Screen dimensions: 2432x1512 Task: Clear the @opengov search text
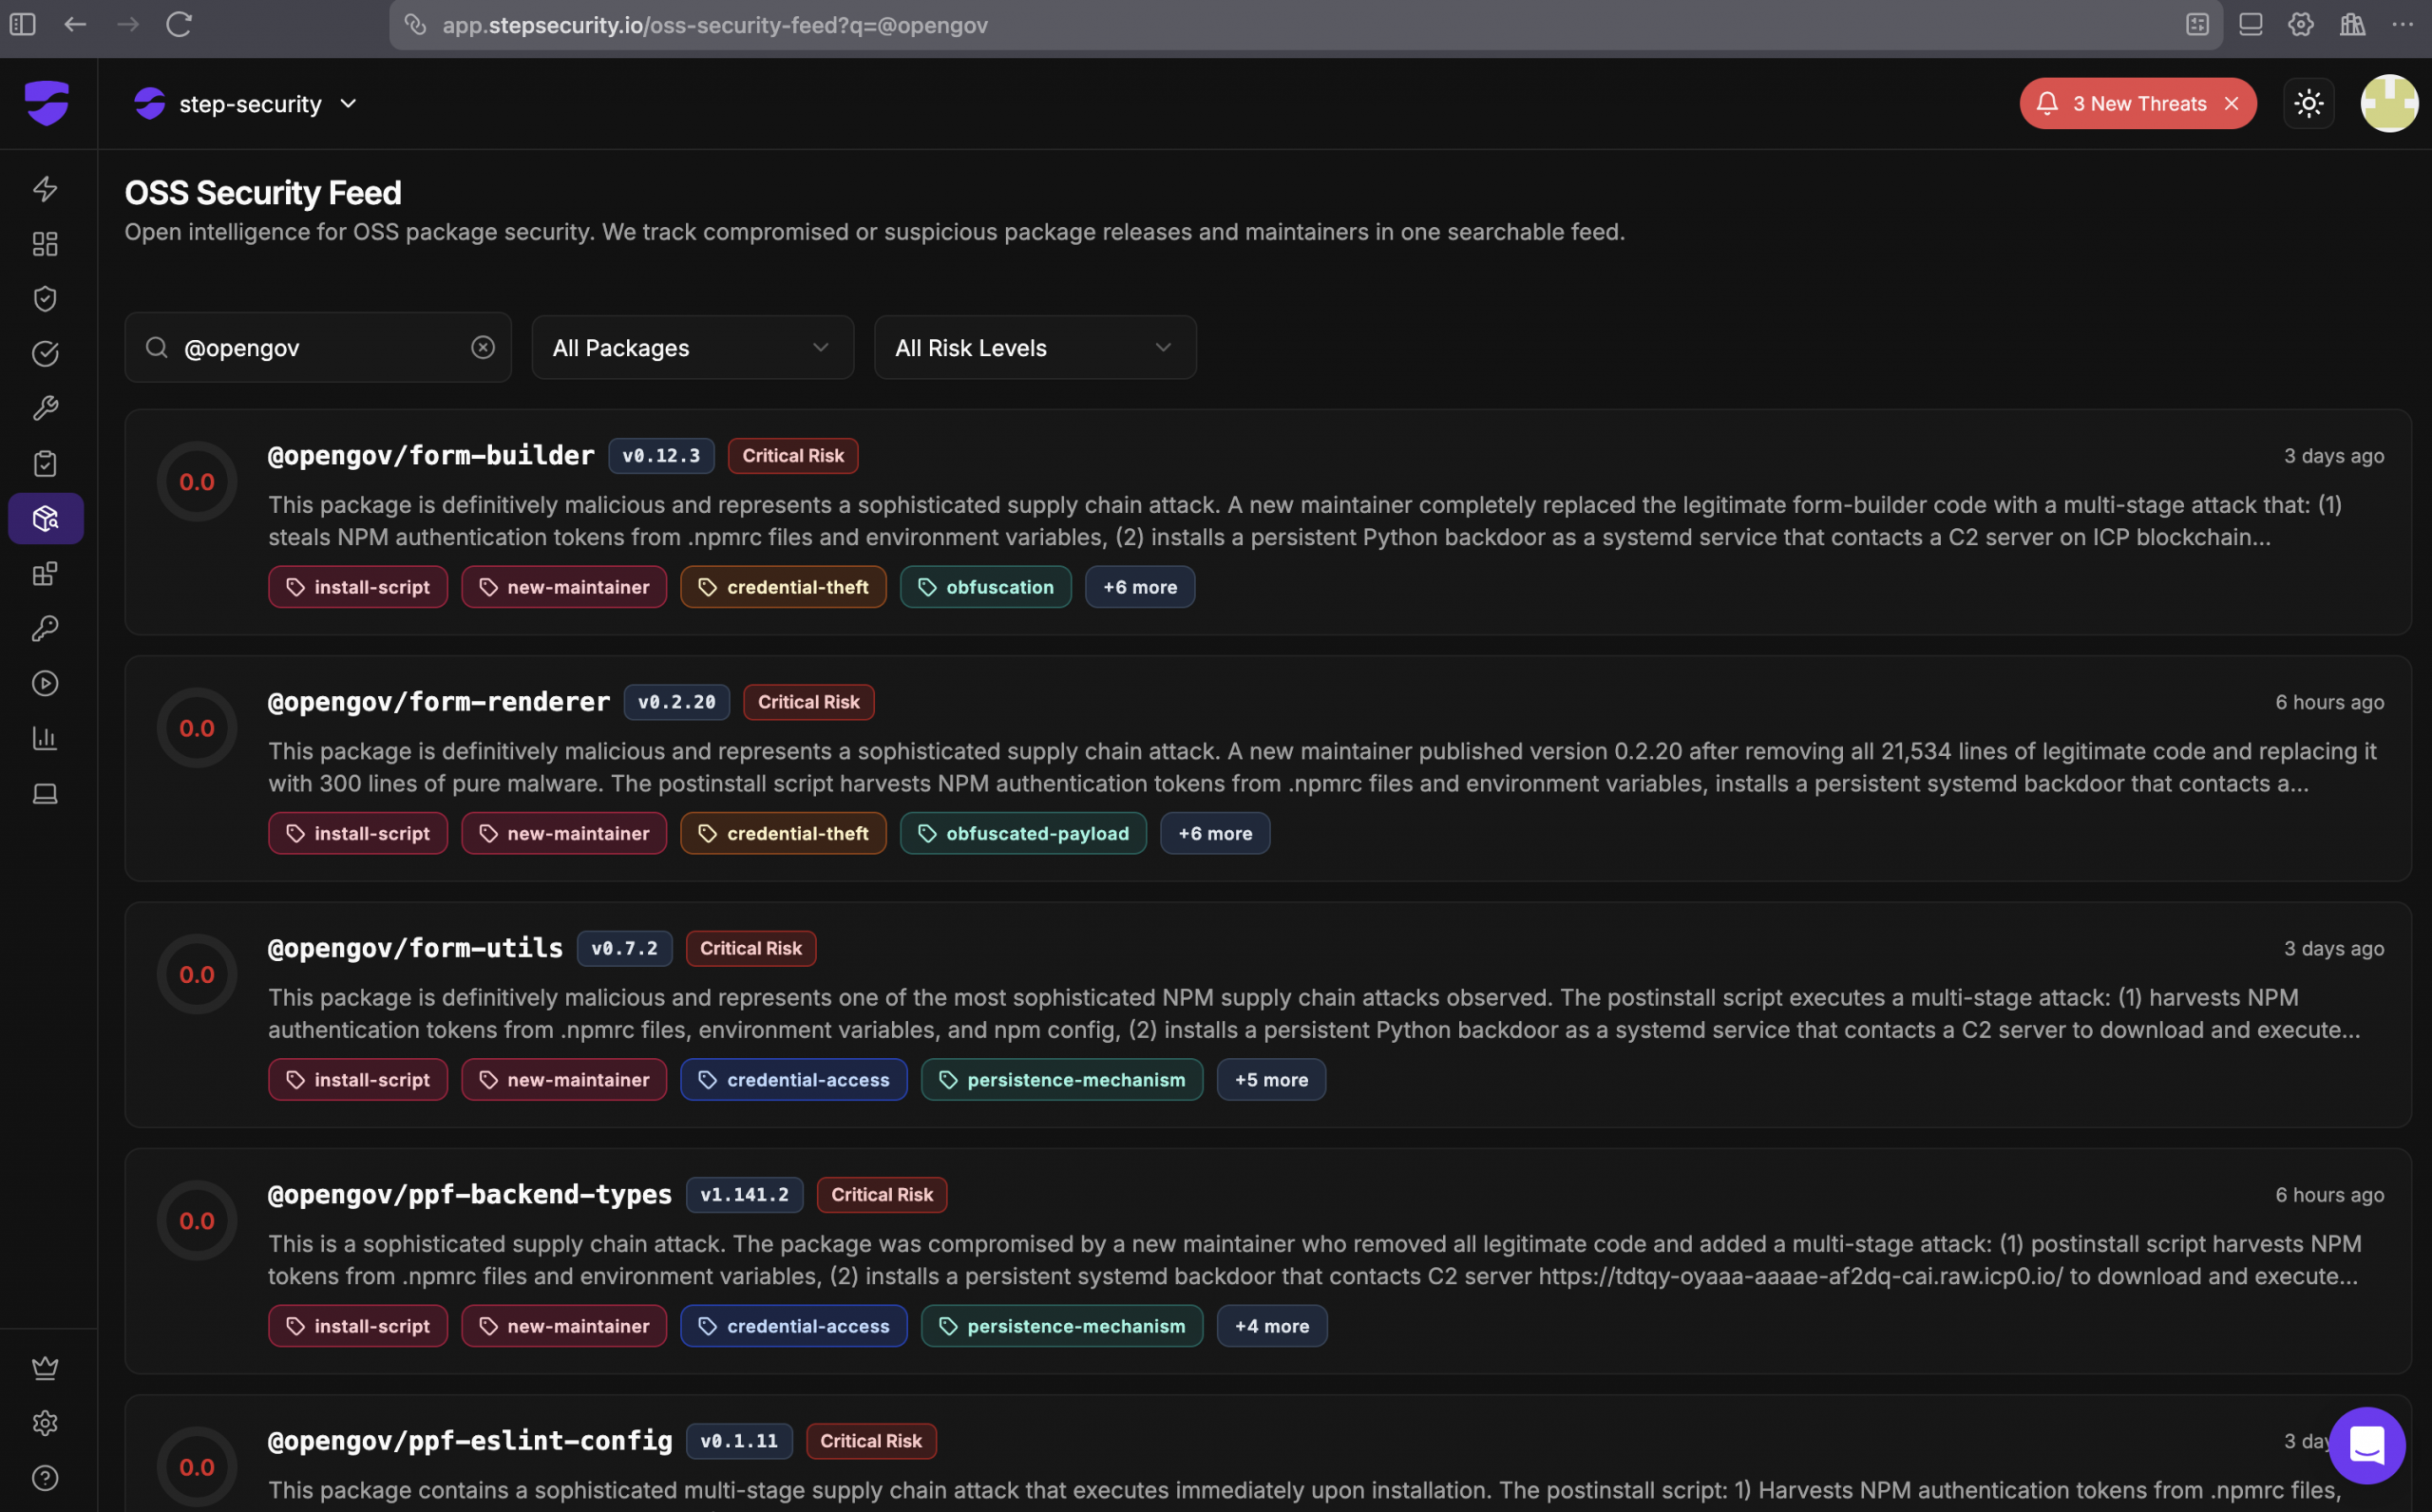point(483,347)
